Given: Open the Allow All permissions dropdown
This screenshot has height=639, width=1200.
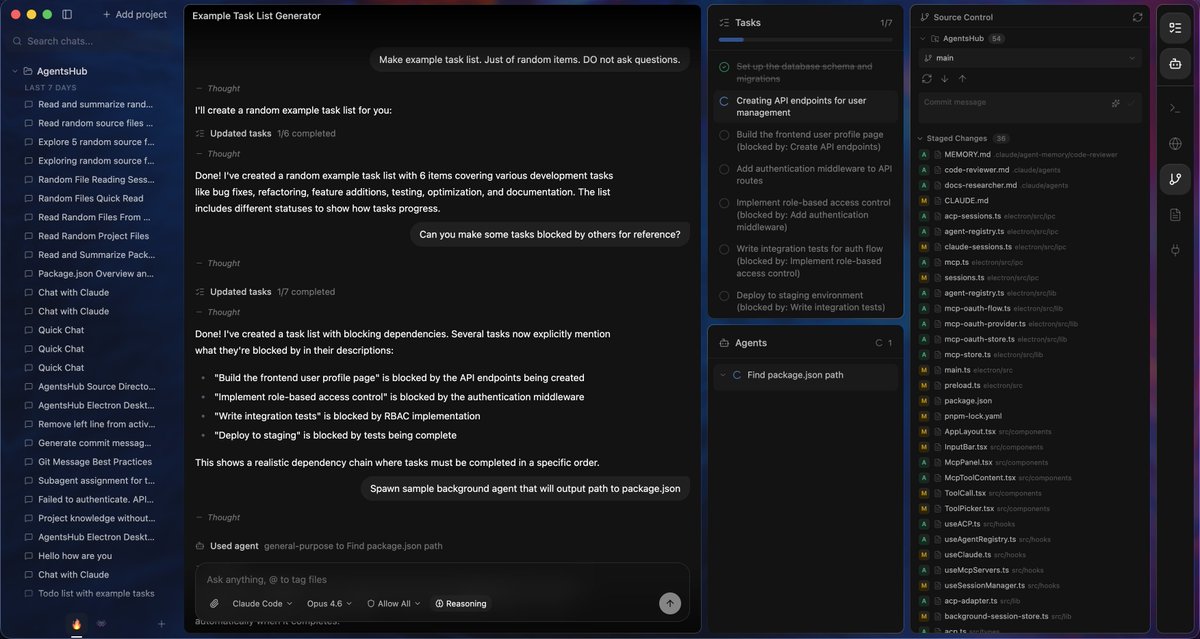Looking at the screenshot, I should (393, 603).
